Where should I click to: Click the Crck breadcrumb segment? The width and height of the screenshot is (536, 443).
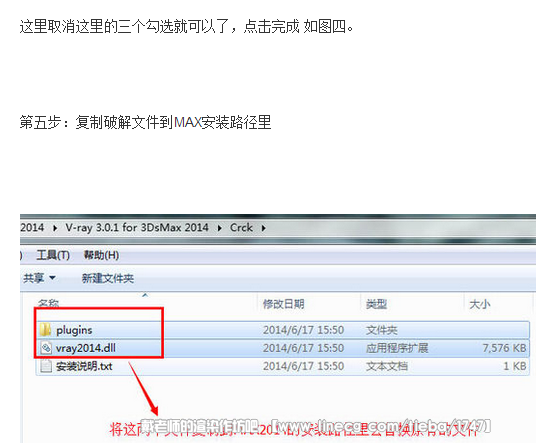pos(241,228)
